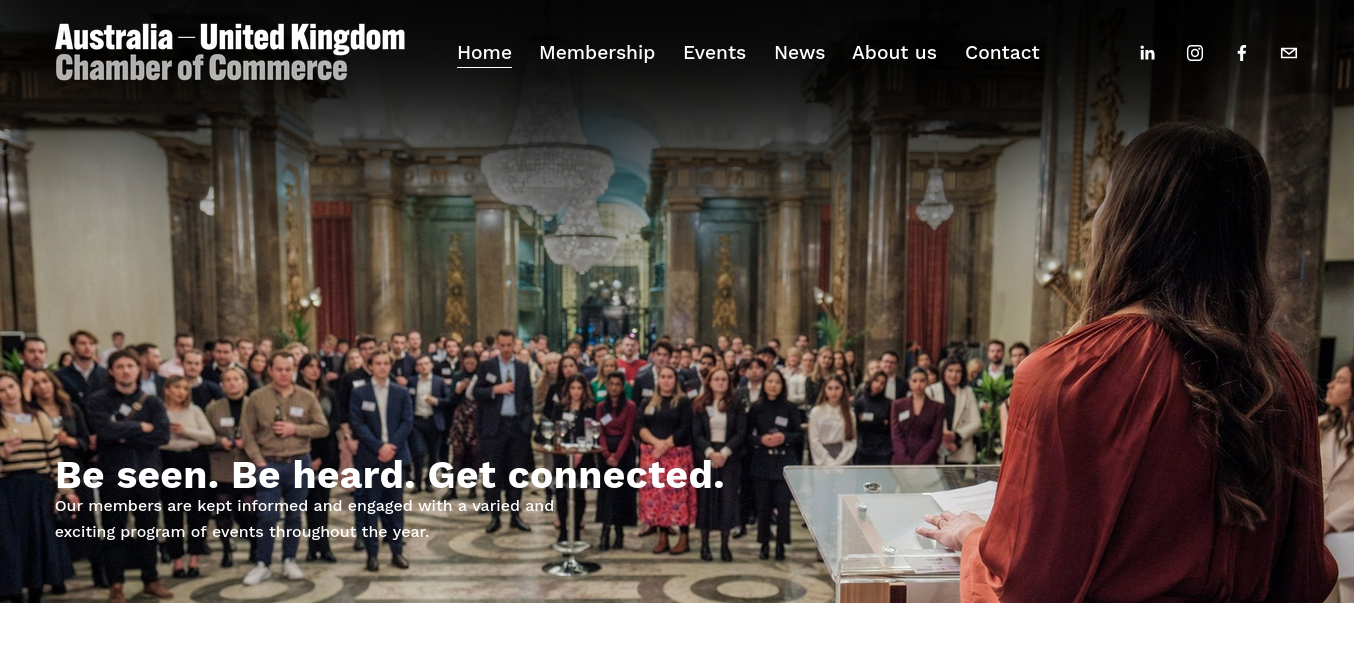Click the white area below the hero banner
This screenshot has height=651, width=1366.
(x=683, y=627)
